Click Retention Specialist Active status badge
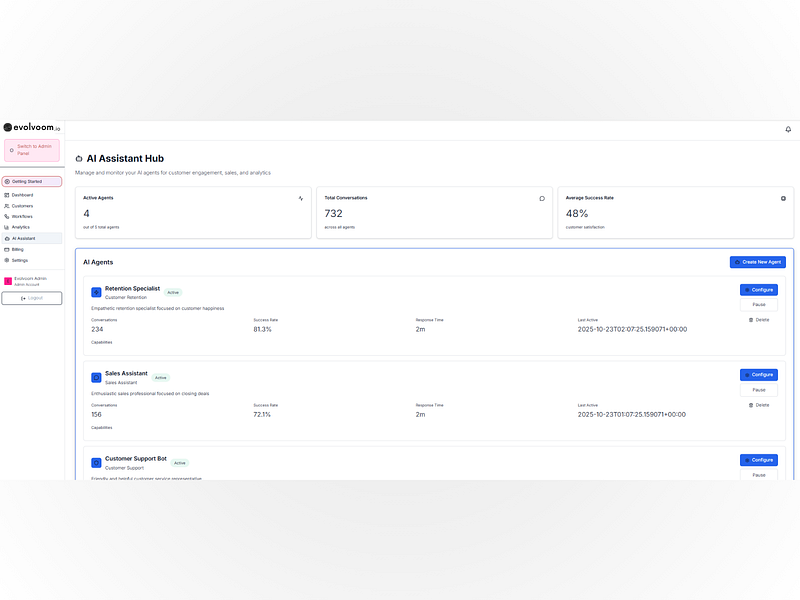 (173, 292)
